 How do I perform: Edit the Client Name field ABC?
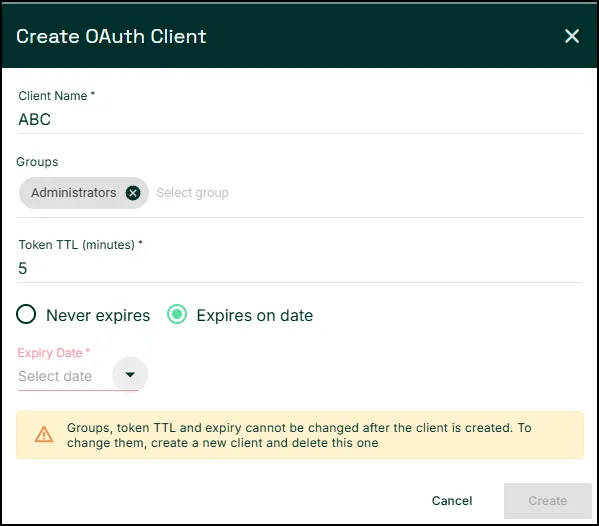tap(300, 120)
